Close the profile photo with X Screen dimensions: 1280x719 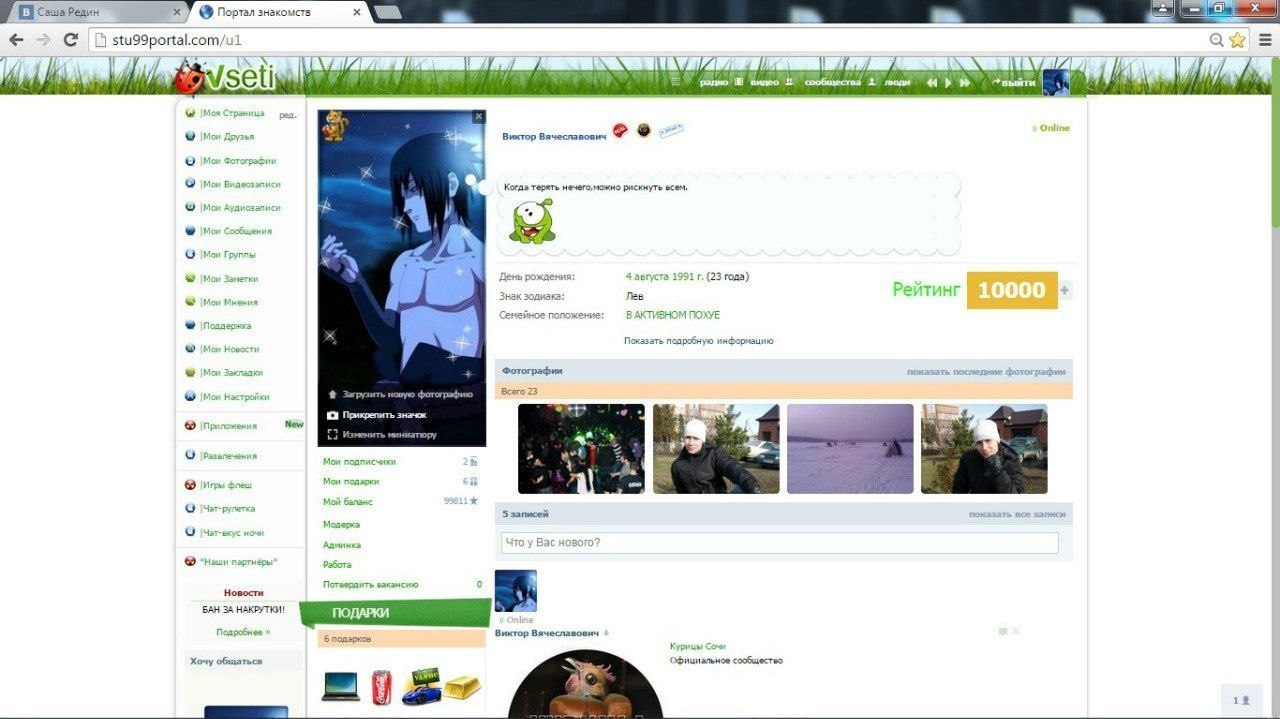(x=478, y=117)
